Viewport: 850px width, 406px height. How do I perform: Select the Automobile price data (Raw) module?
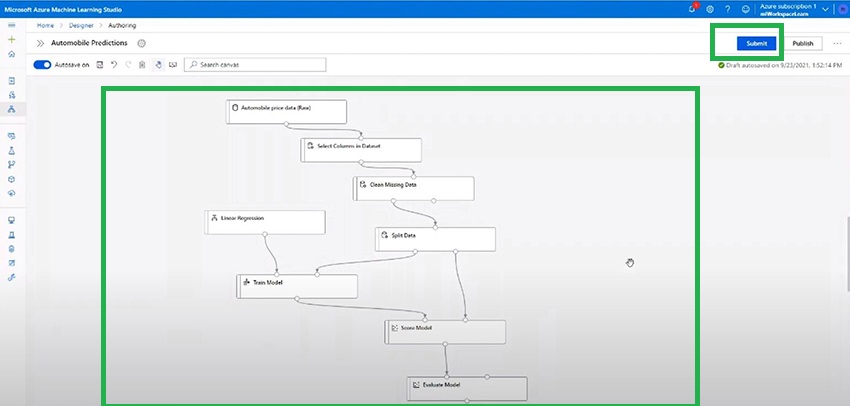pos(286,112)
